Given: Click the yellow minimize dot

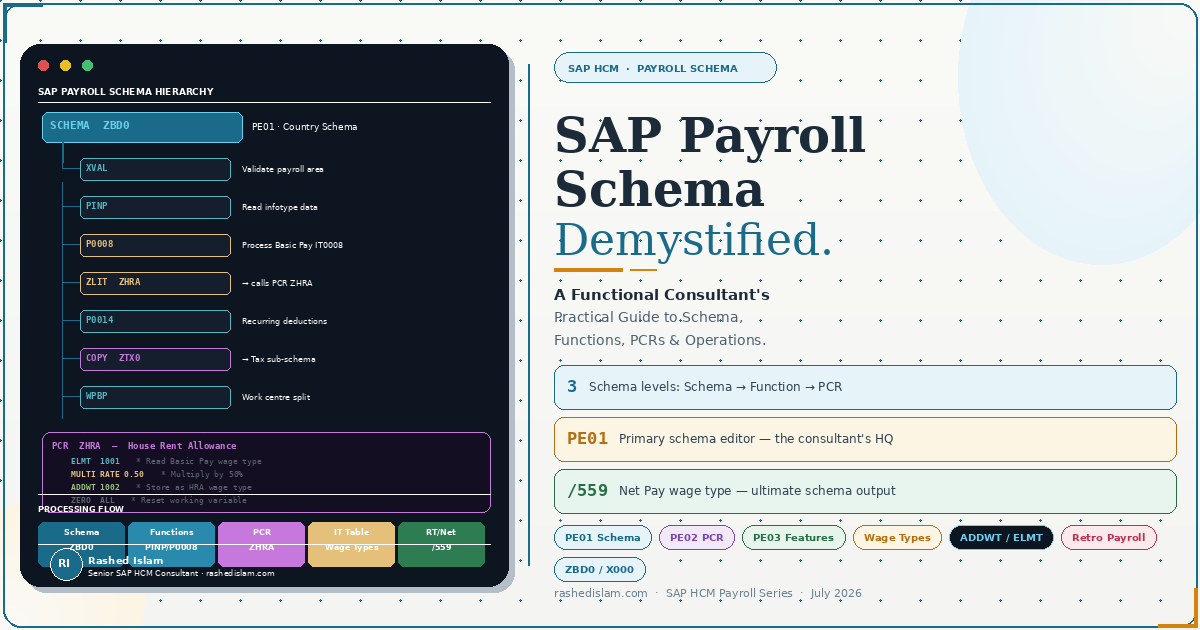Looking at the screenshot, I should 65,66.
